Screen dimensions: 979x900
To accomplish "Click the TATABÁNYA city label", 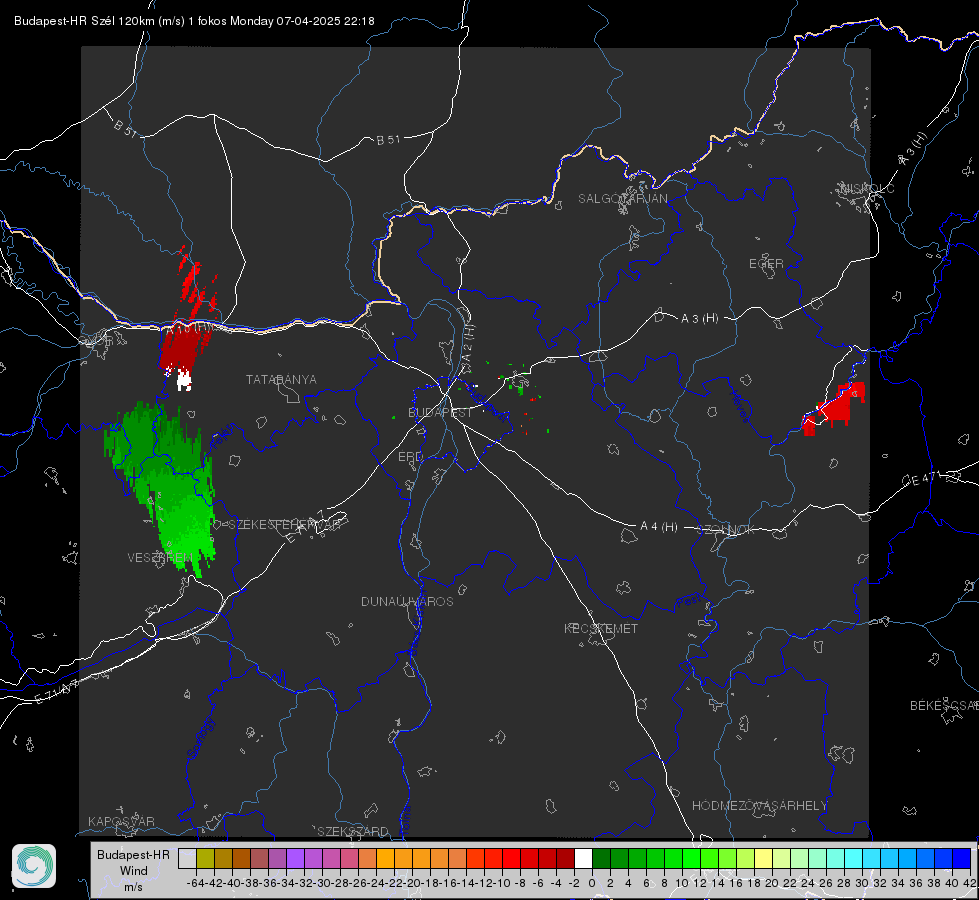I will coord(281,380).
